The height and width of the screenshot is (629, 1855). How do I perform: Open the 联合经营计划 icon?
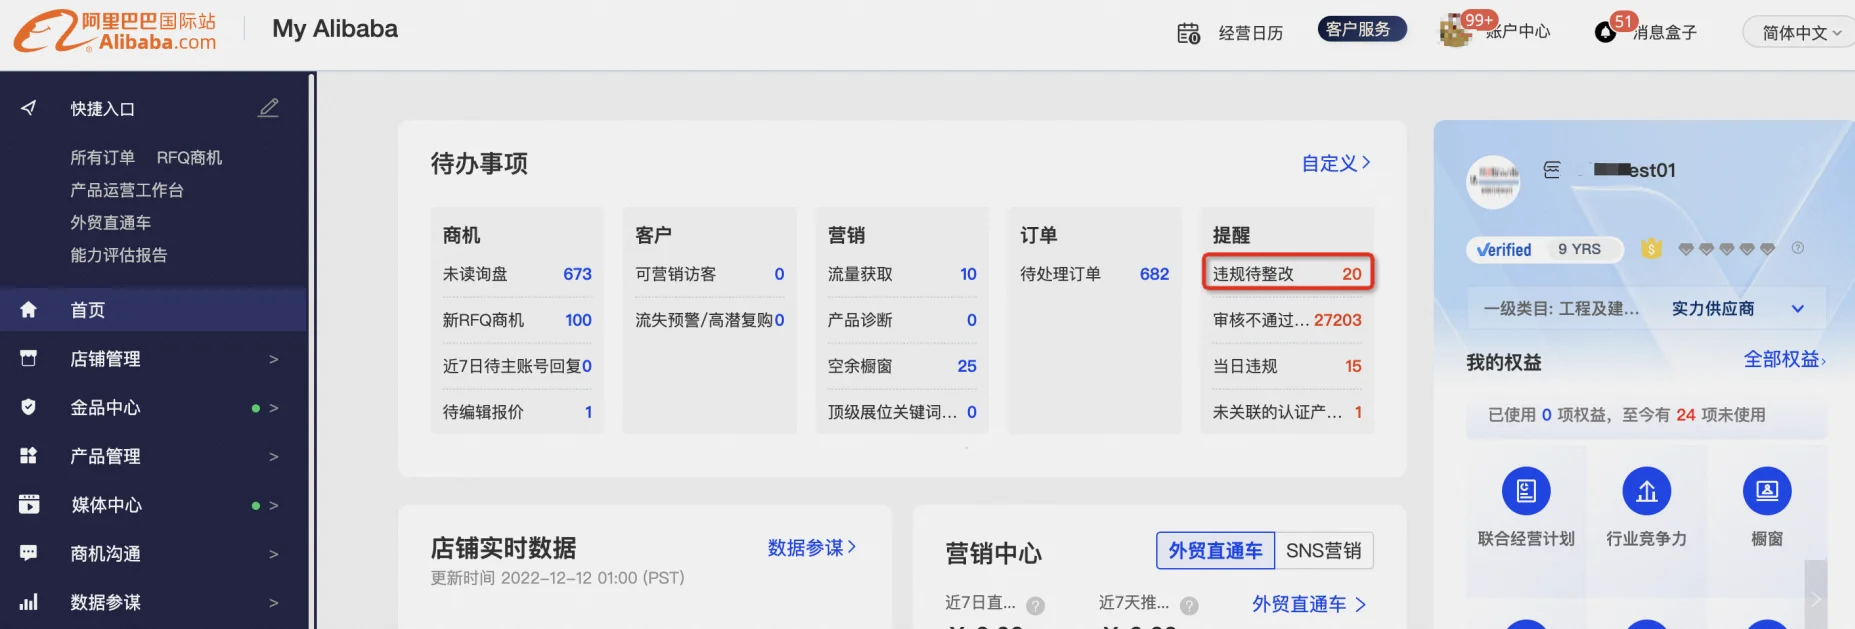pos(1526,491)
